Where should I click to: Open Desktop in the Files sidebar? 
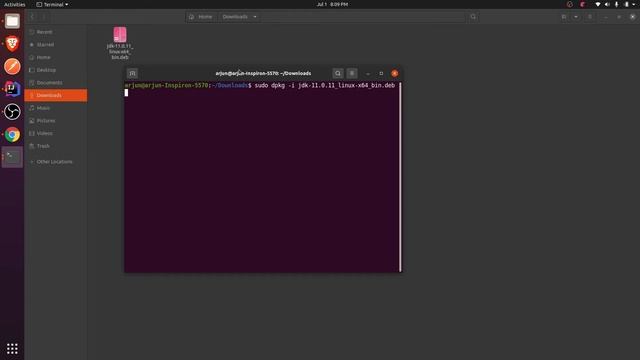click(x=56, y=70)
